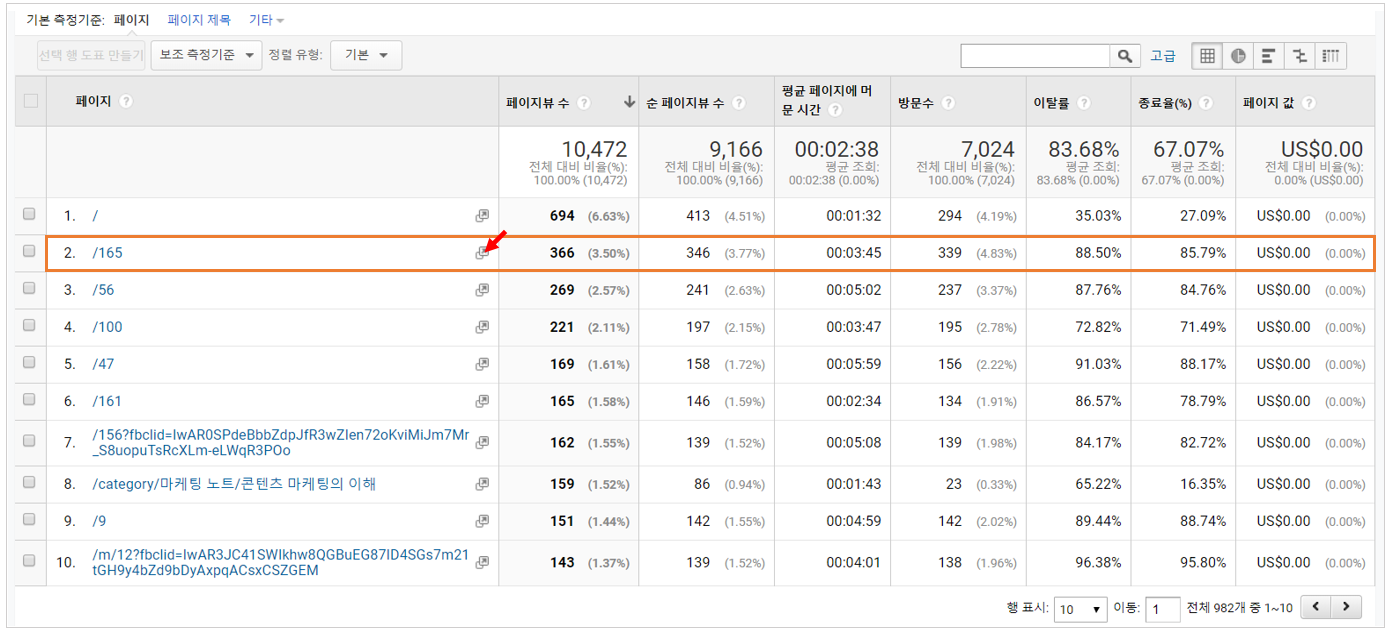
Task: Open the 정렬 유형 기본 dropdown
Action: tap(366, 56)
